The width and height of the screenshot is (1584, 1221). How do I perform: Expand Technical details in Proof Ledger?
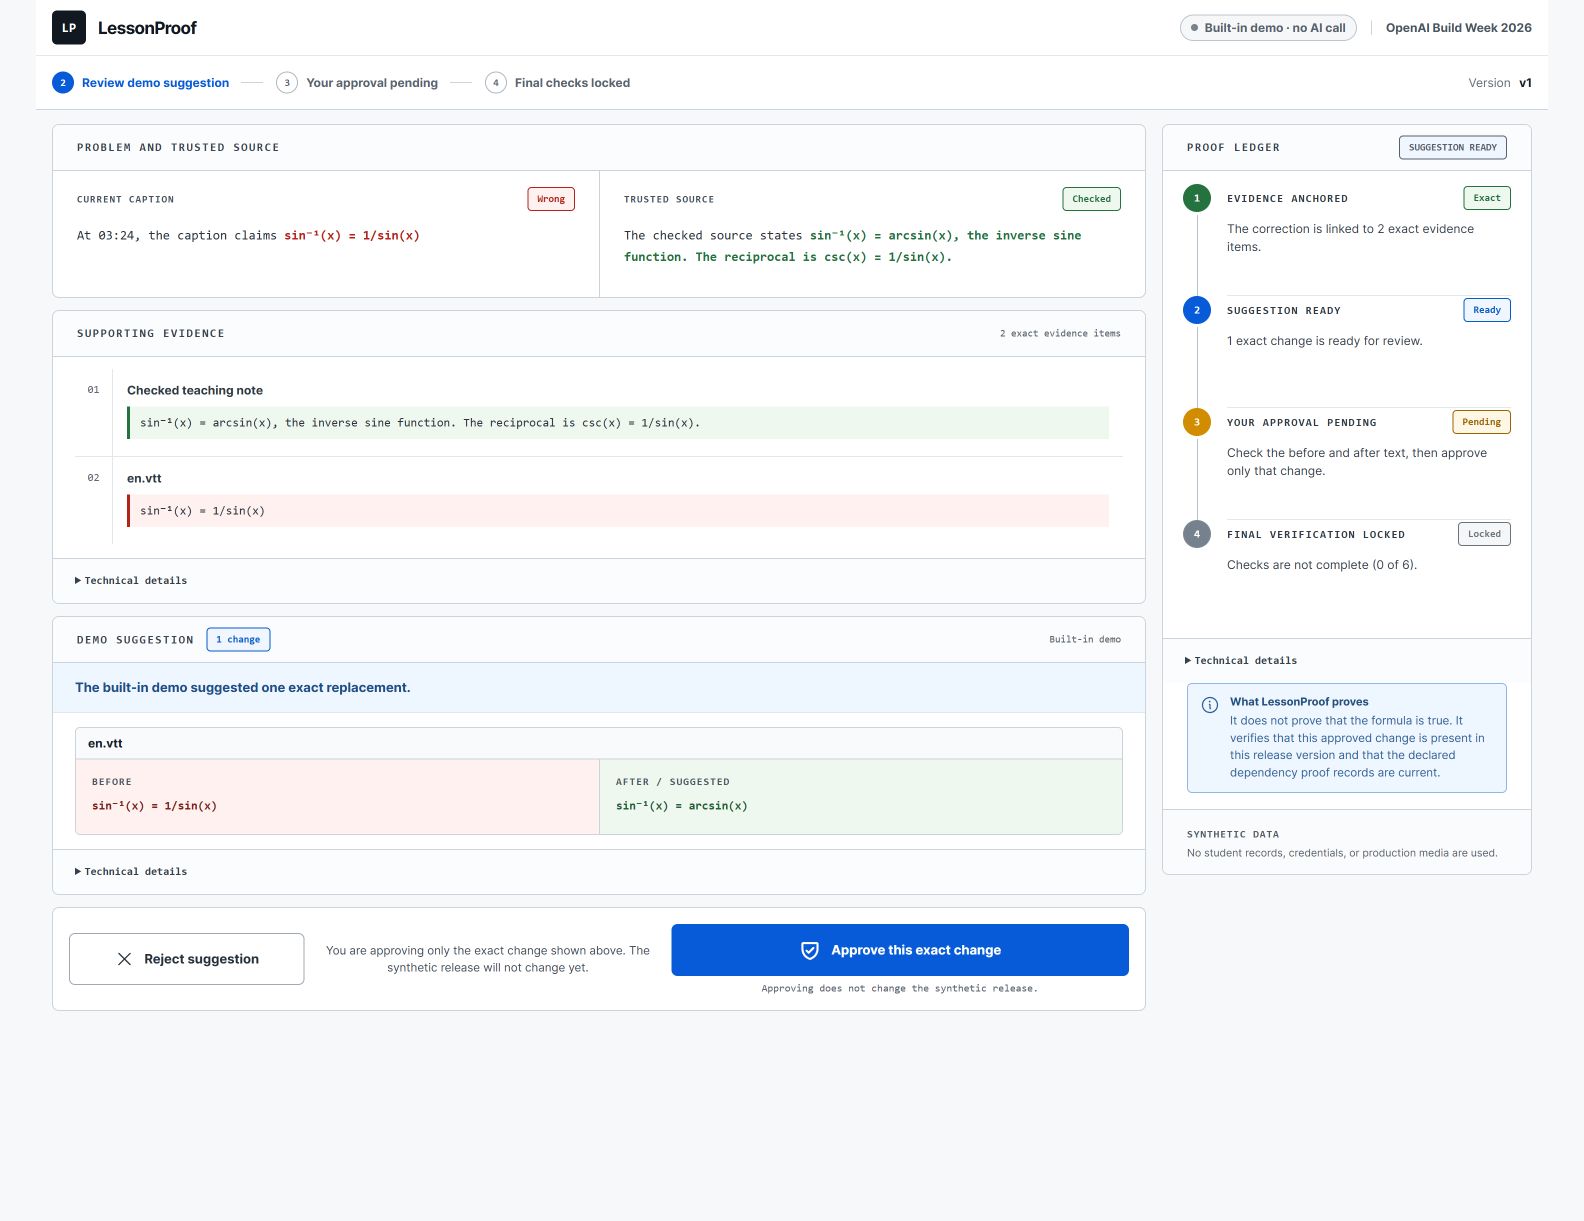[1241, 661]
